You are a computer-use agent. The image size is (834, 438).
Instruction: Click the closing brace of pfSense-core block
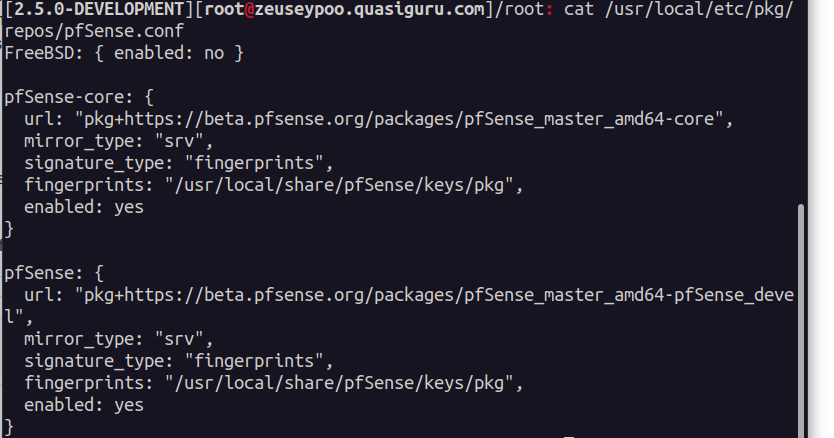click(x=9, y=229)
